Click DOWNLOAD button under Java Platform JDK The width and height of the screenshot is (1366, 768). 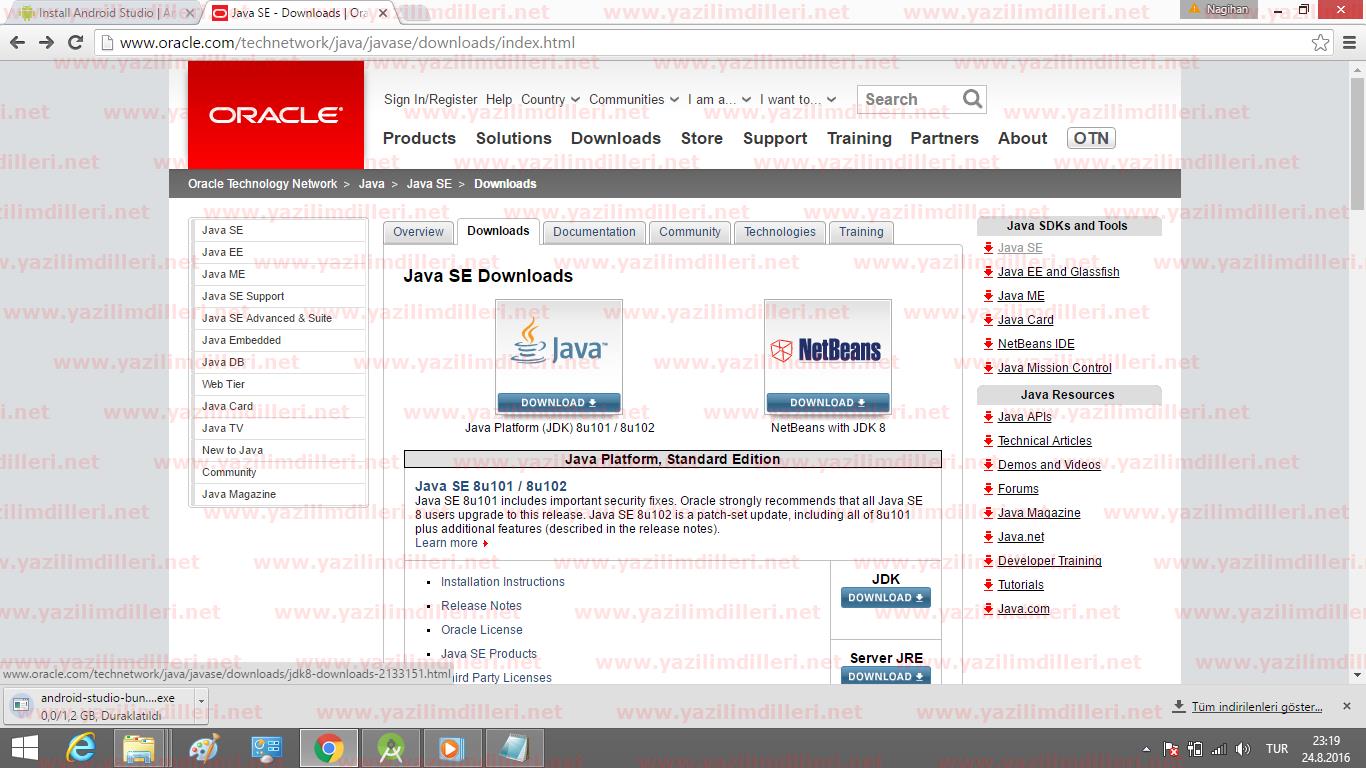(x=559, y=402)
